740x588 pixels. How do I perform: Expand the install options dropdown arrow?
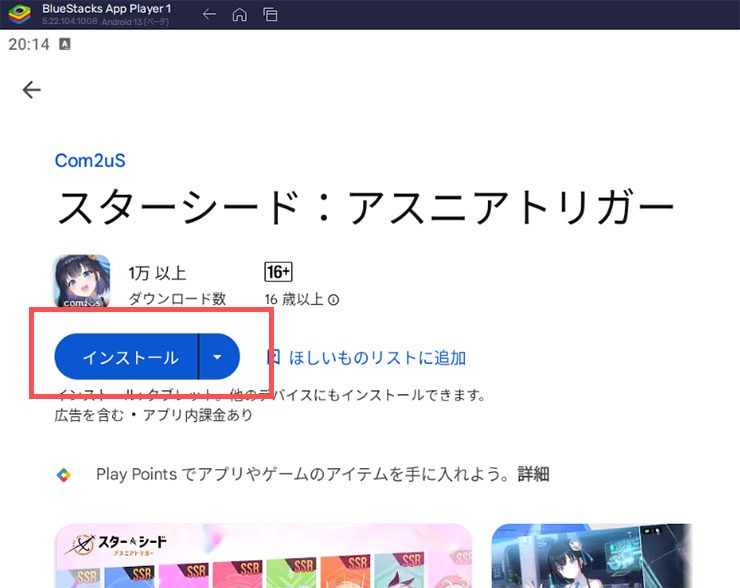[x=218, y=357]
